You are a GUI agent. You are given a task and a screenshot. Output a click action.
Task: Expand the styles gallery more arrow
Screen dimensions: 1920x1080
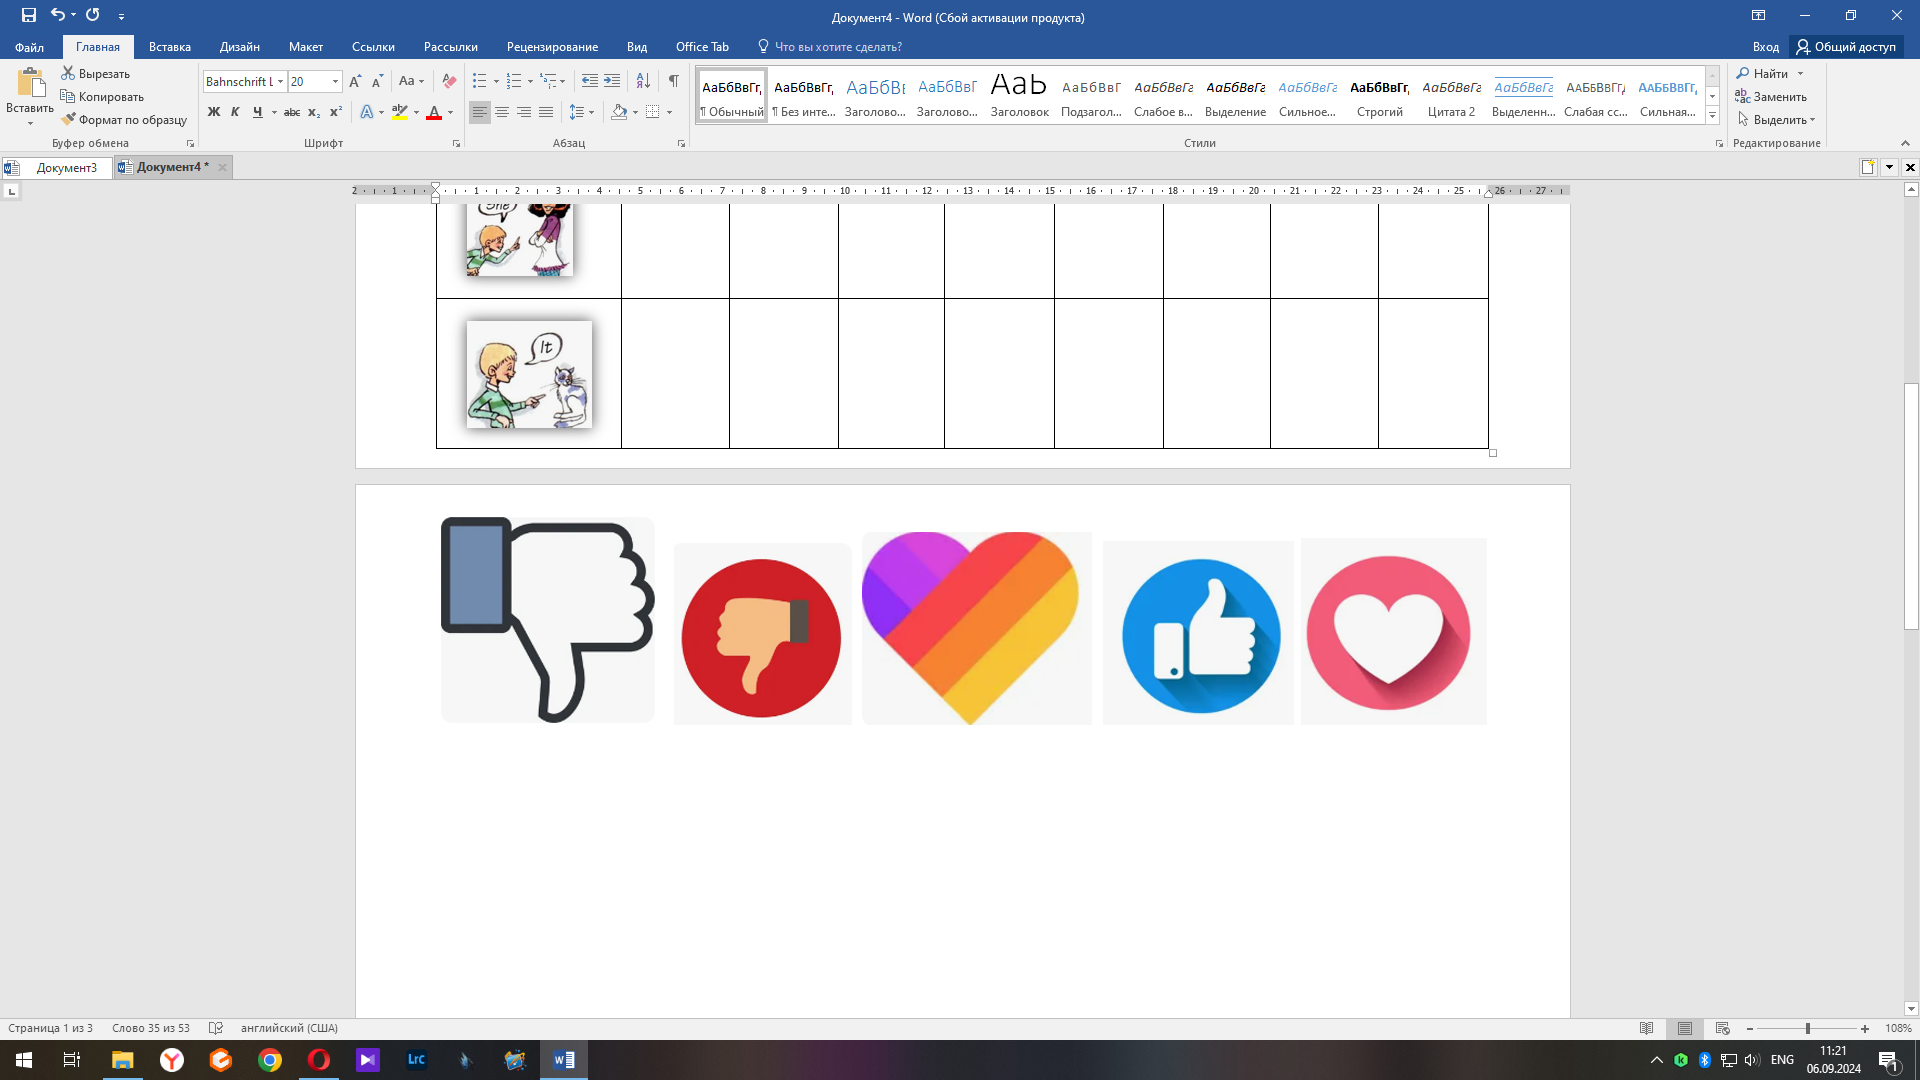tap(1712, 115)
